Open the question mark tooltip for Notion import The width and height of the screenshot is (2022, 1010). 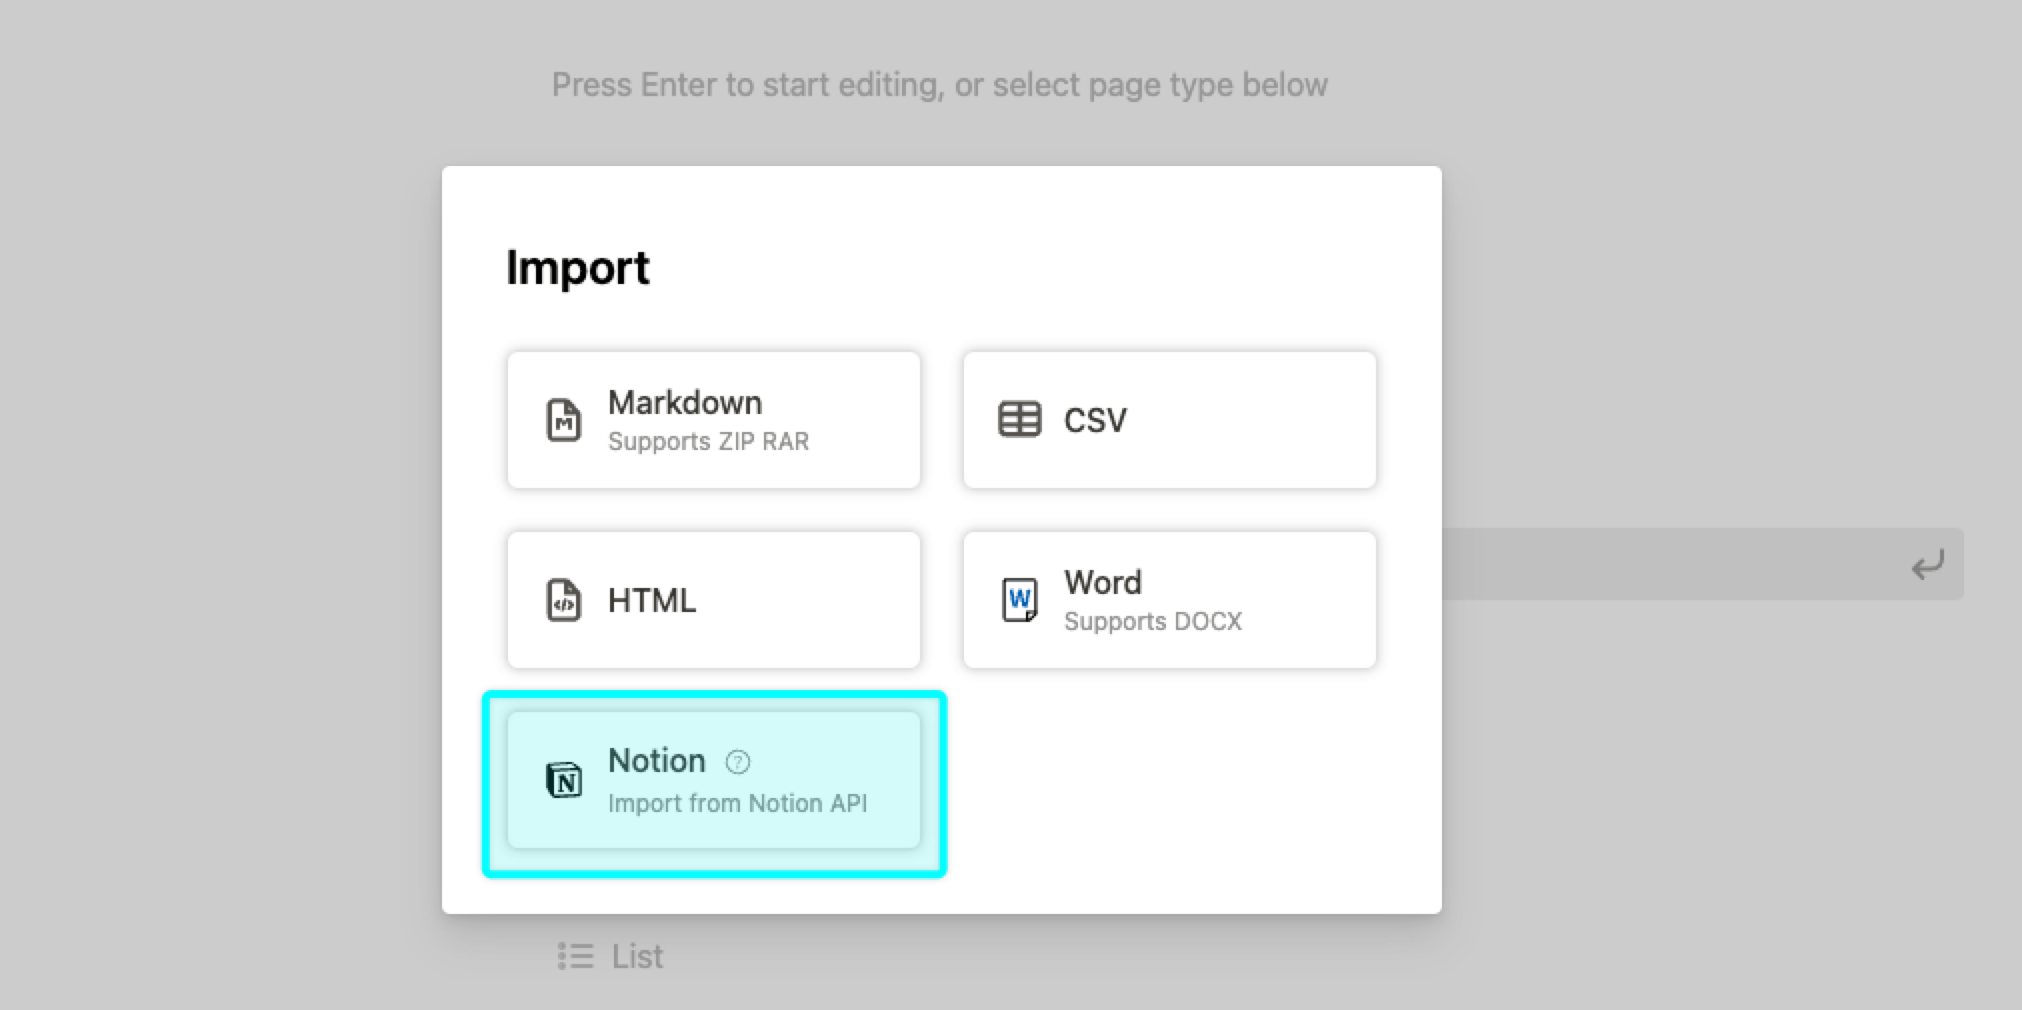click(737, 761)
